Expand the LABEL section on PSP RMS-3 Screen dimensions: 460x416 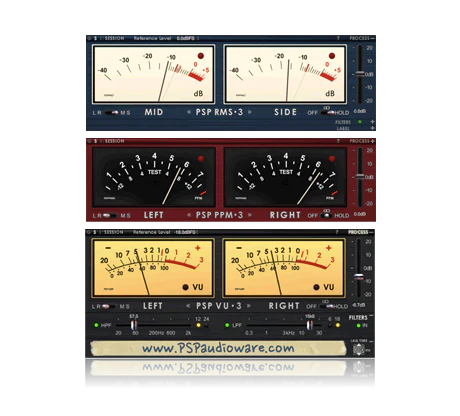click(372, 128)
